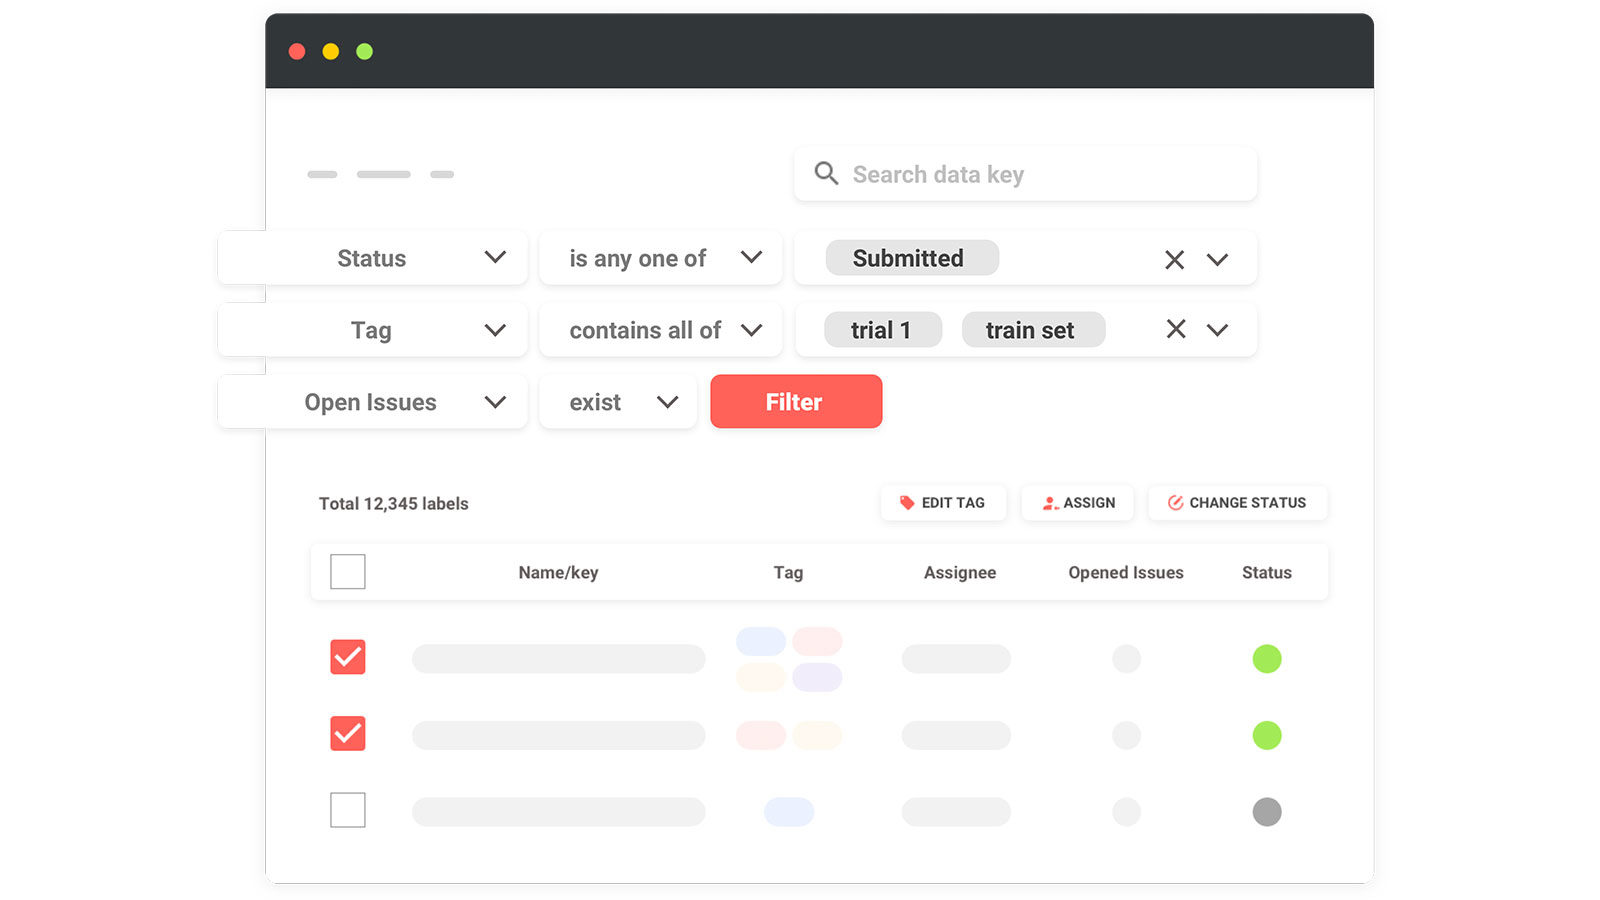This screenshot has height=900, width=1600.
Task: Open the Status filter dropdown
Action: (372, 258)
